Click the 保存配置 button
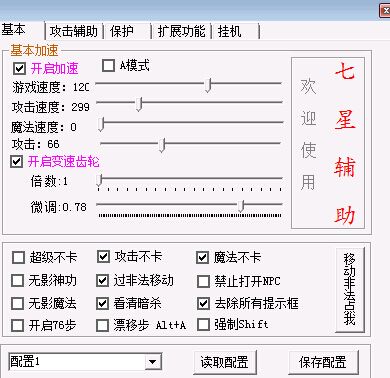The width and height of the screenshot is (390, 378). tap(323, 362)
